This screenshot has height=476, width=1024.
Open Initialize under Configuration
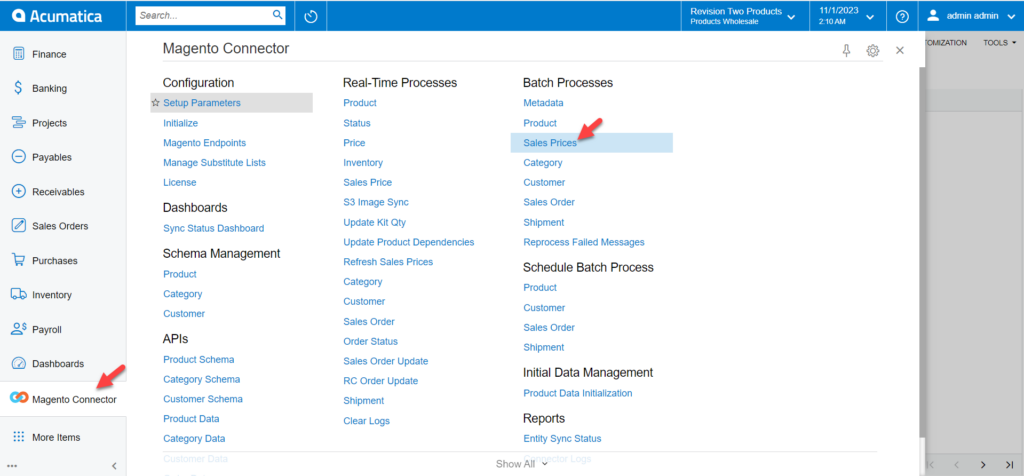tap(180, 123)
